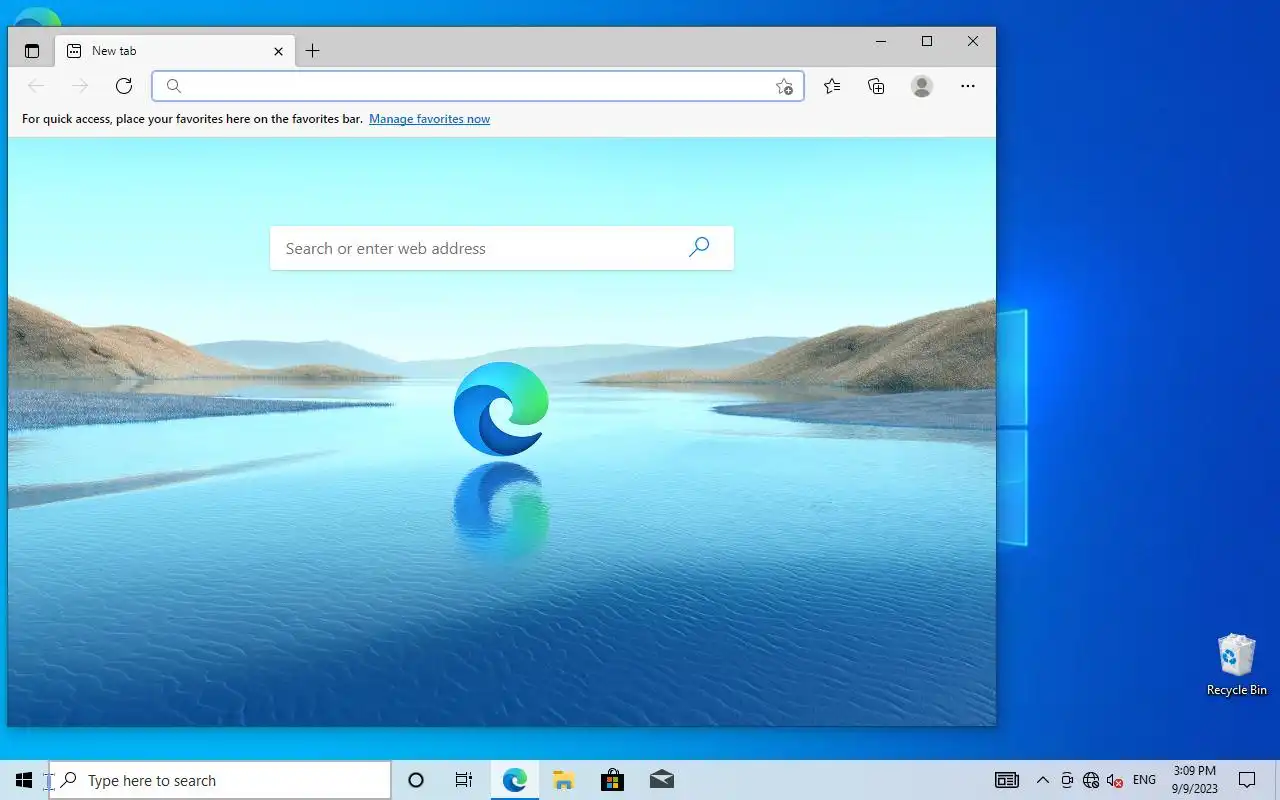Open the Action Center notifications icon
The height and width of the screenshot is (800, 1280).
tap(1247, 780)
